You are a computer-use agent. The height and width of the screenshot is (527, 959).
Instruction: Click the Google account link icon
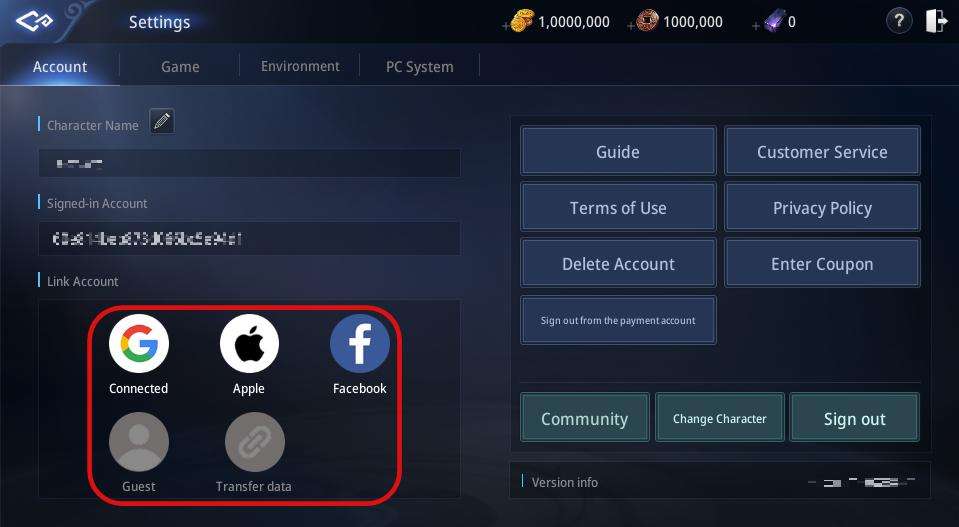[139, 344]
